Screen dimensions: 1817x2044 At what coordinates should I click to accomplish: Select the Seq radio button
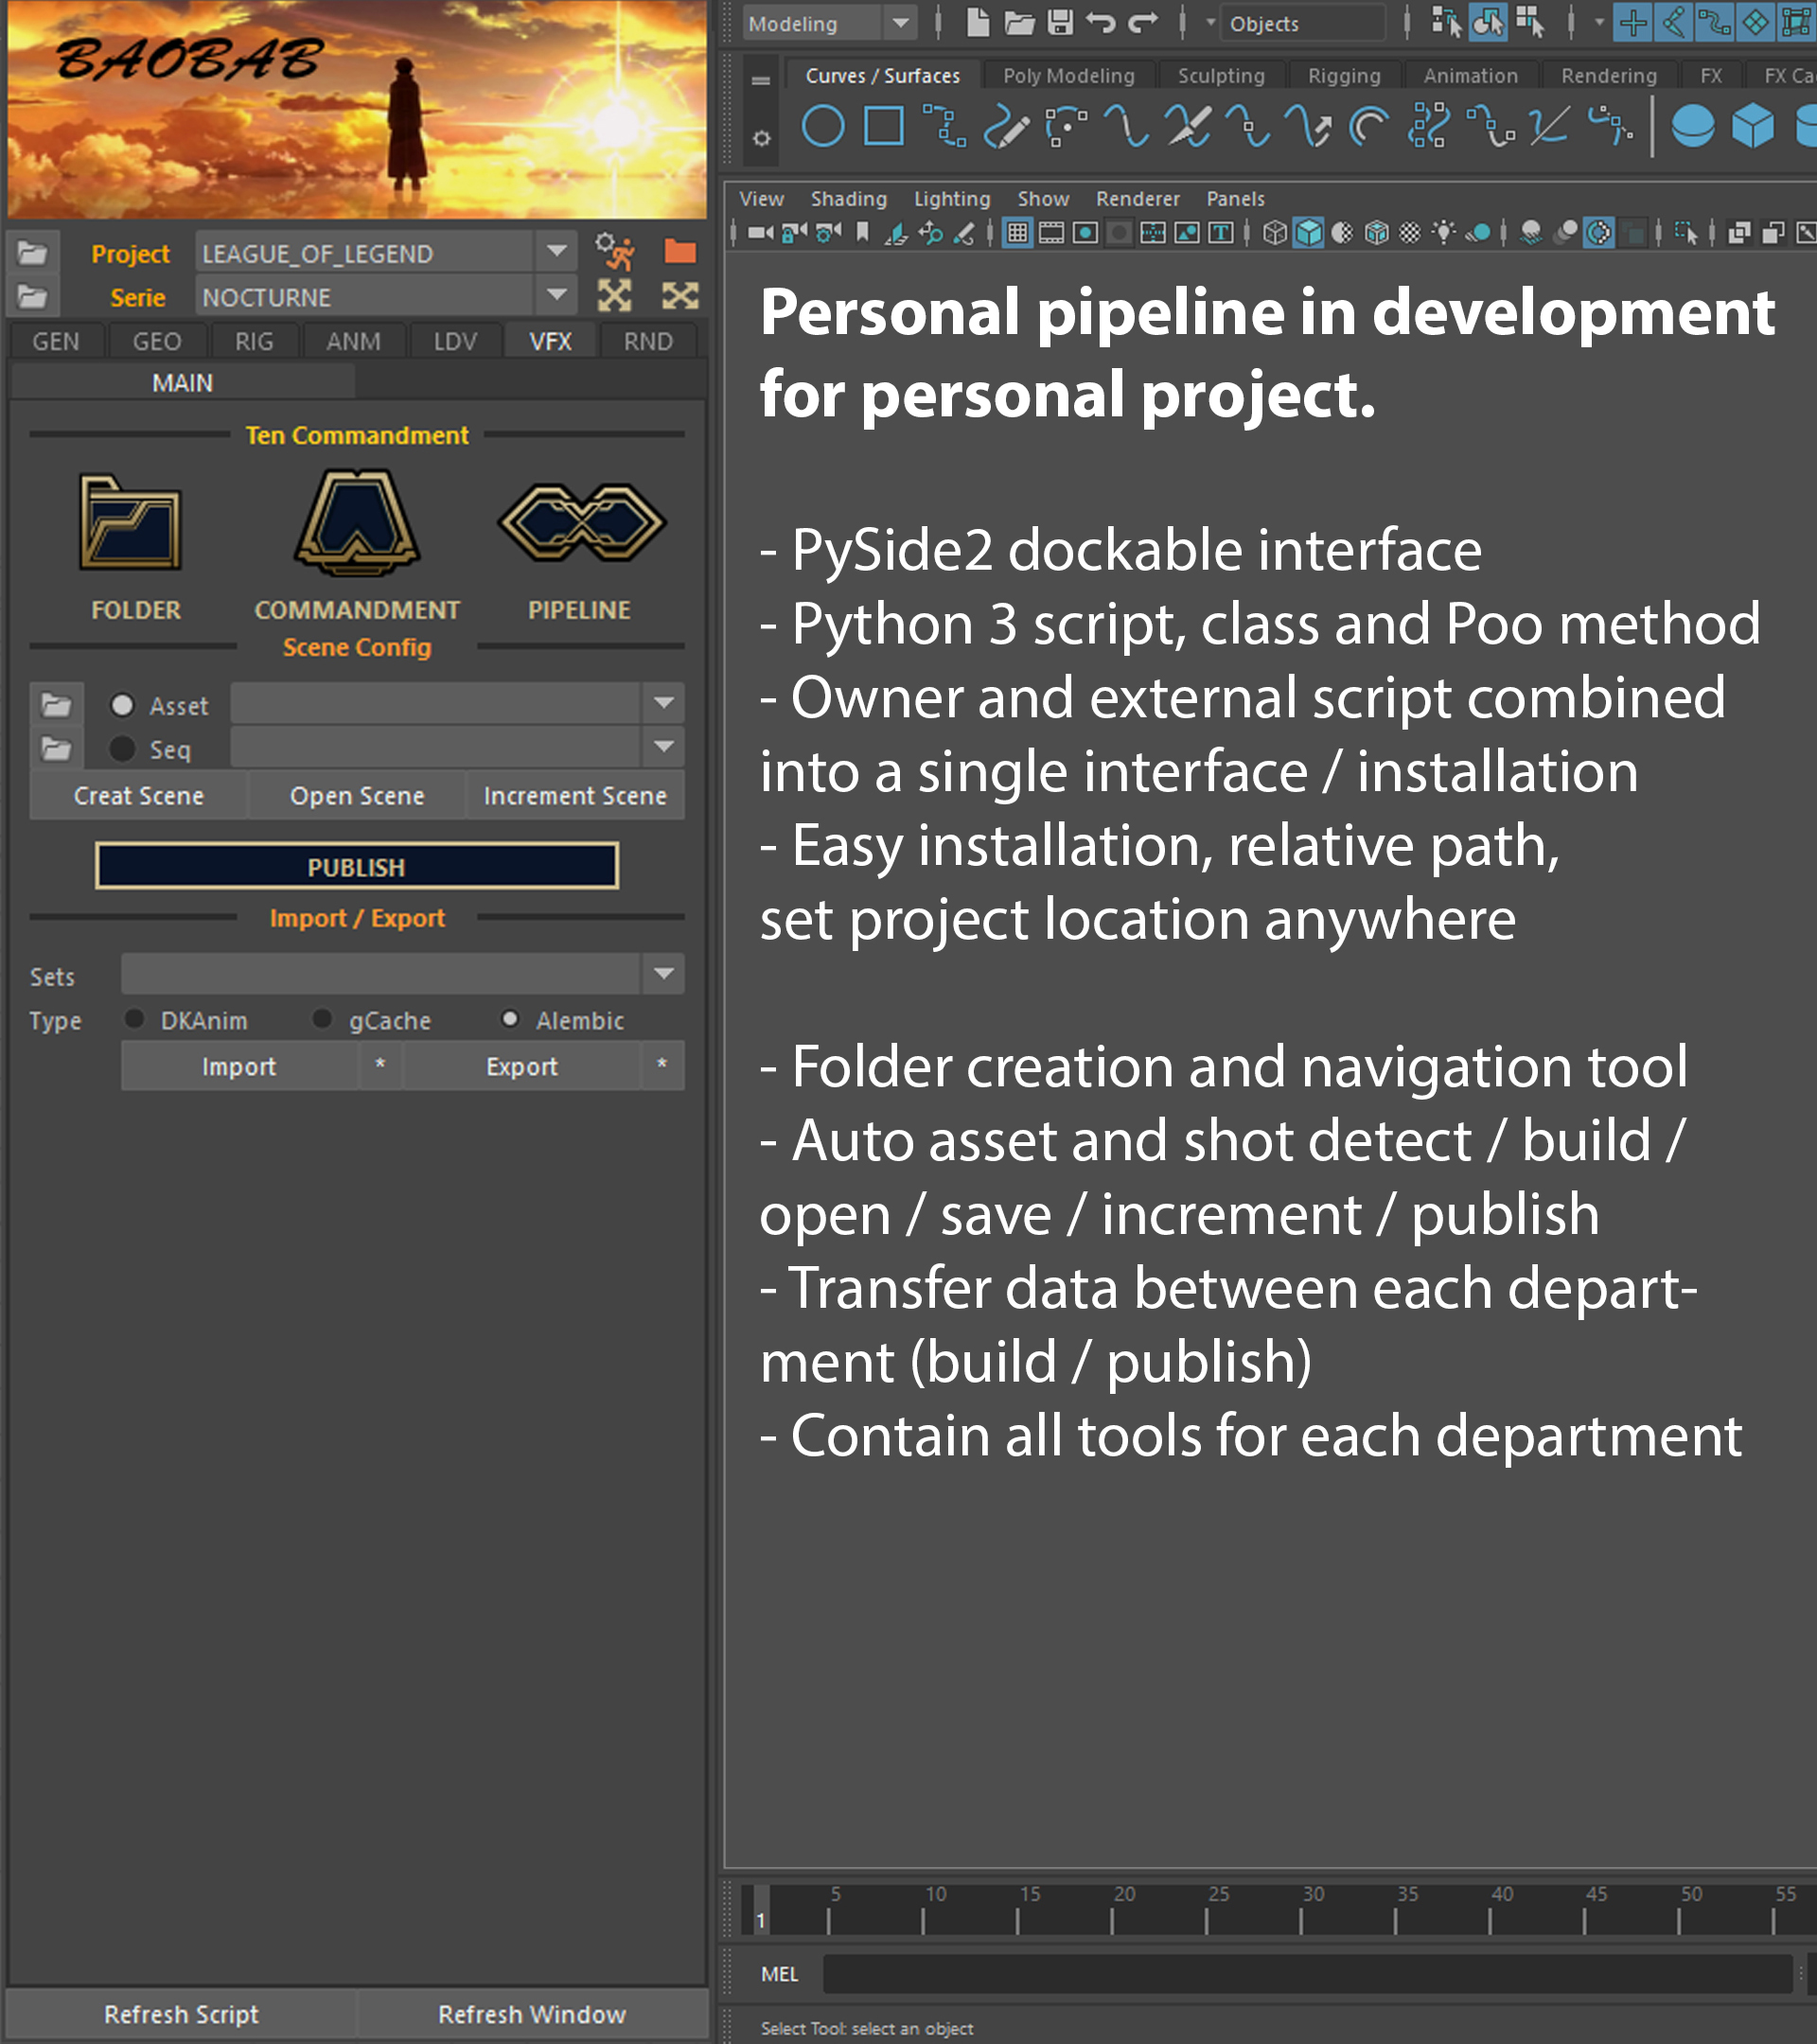pyautogui.click(x=122, y=748)
